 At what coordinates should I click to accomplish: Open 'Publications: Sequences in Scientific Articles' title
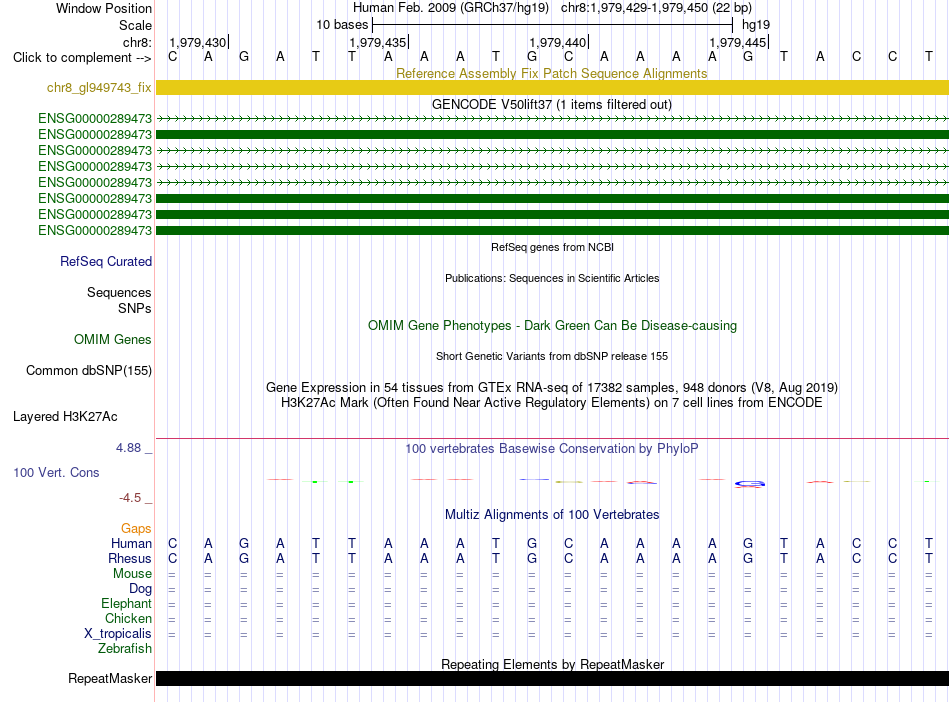coord(552,278)
